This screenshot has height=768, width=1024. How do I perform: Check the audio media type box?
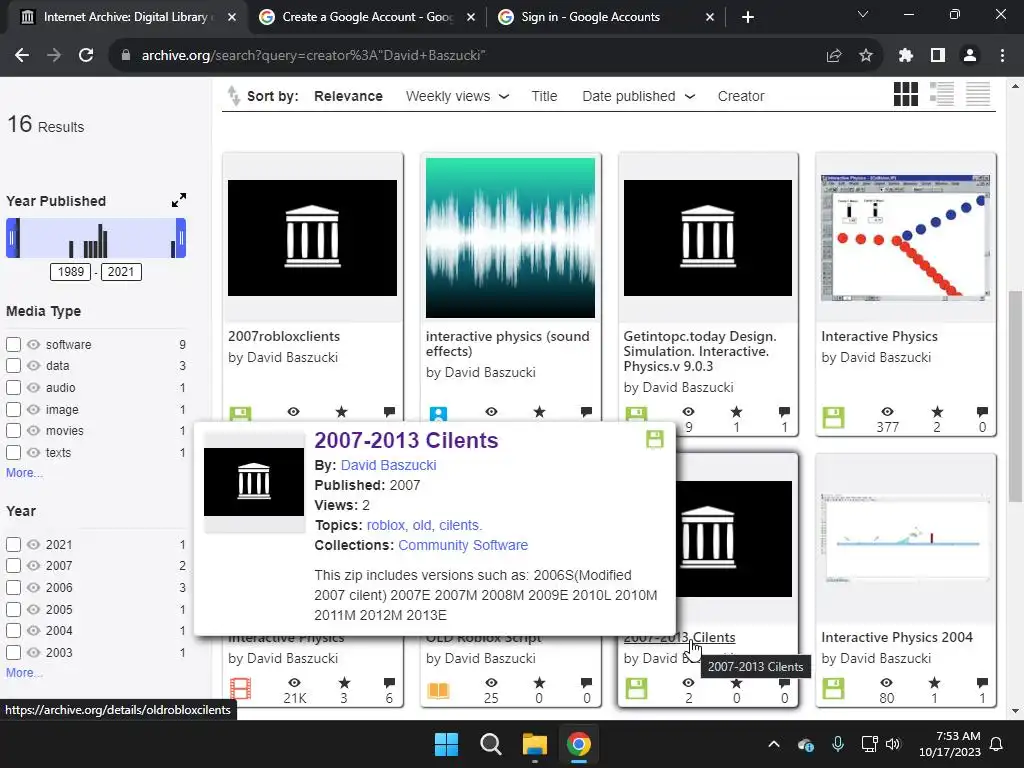[13, 387]
